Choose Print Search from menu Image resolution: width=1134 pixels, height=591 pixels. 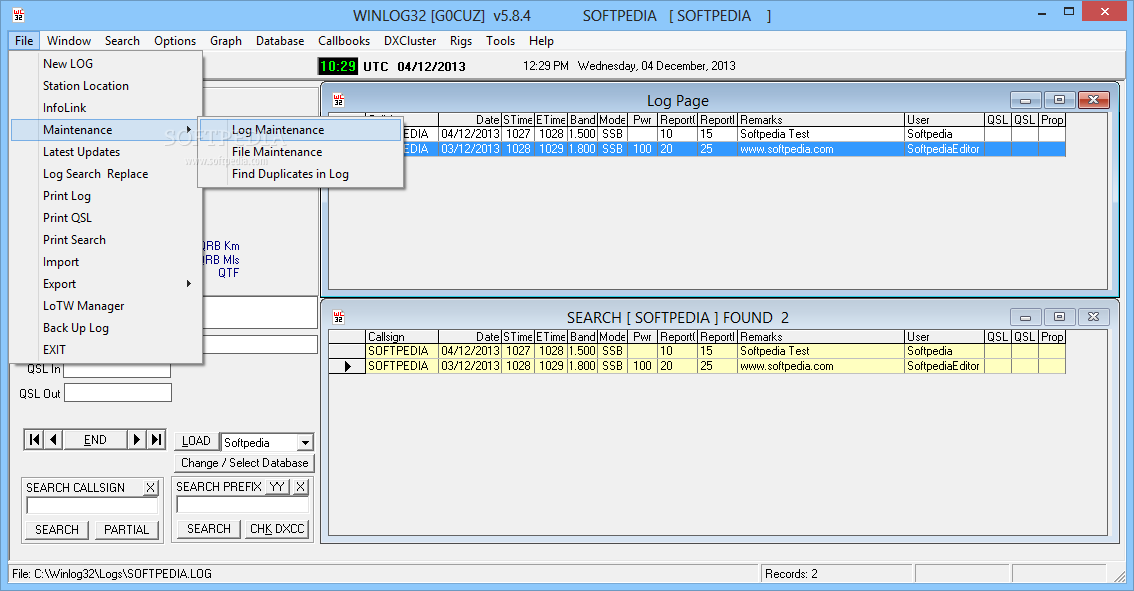tap(107, 239)
